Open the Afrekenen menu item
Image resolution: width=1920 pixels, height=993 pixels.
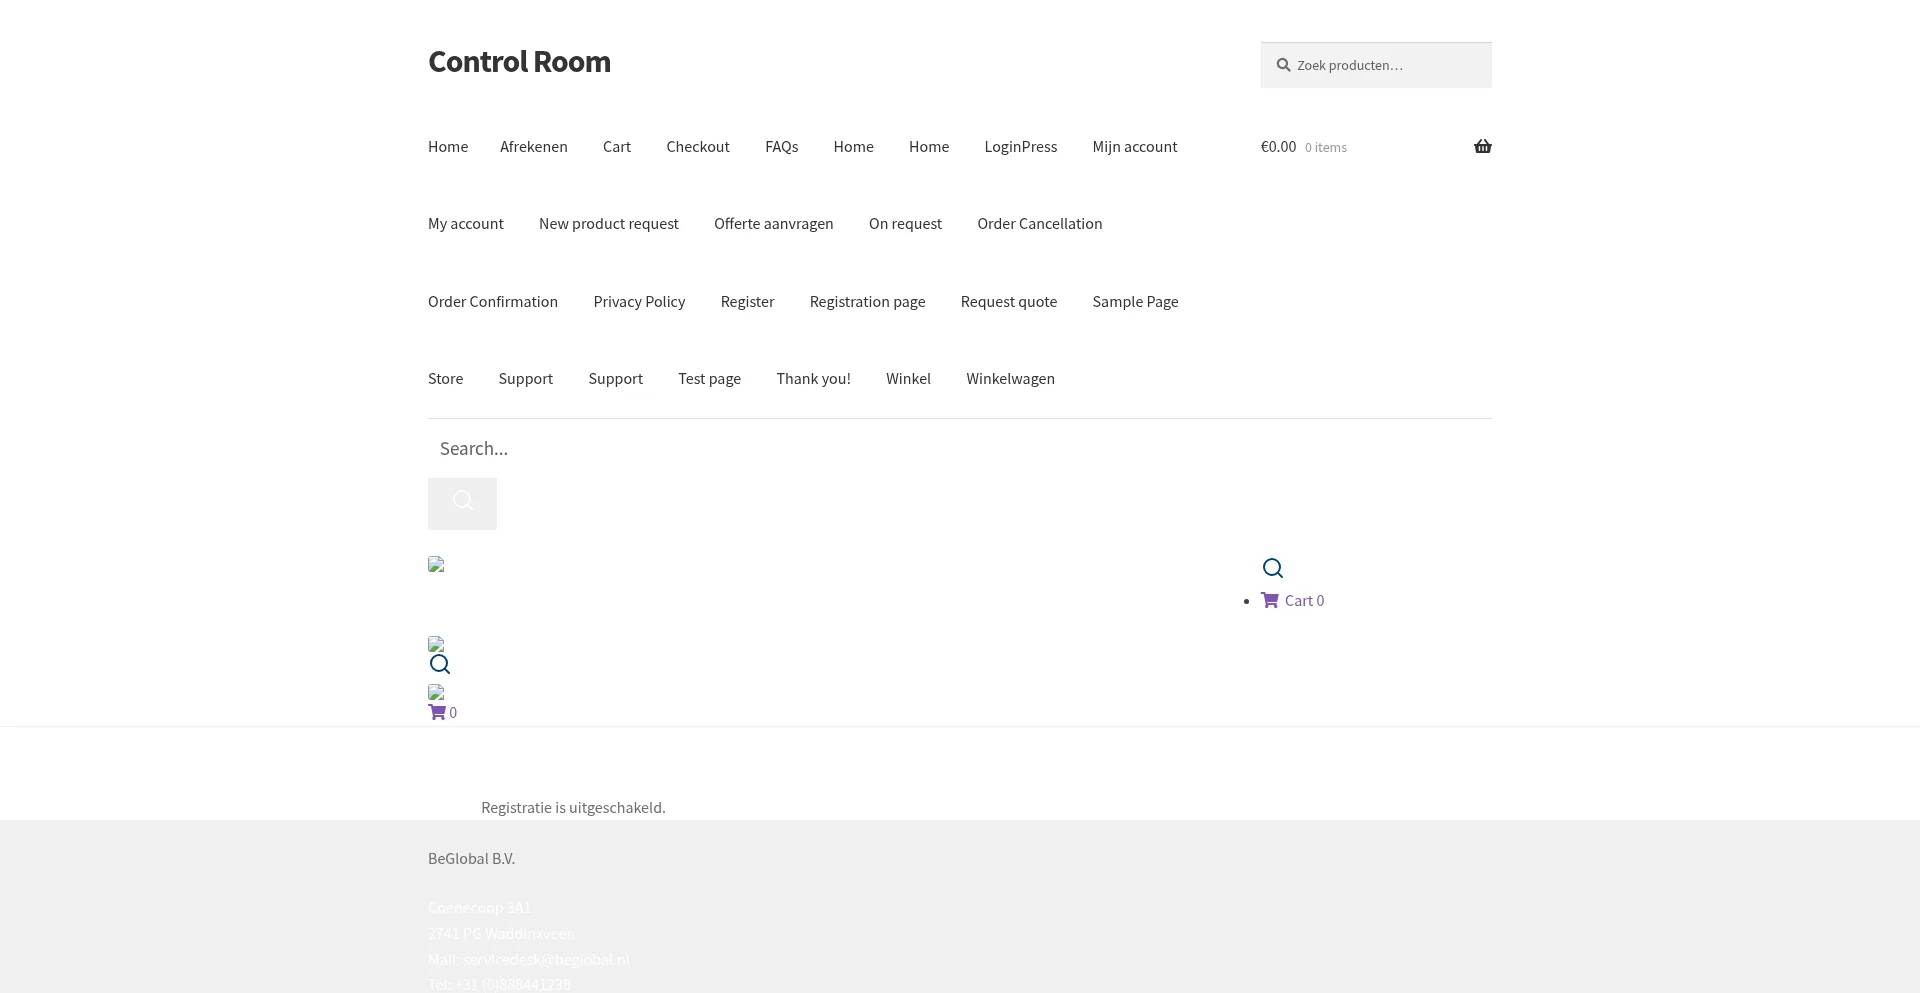pos(533,146)
